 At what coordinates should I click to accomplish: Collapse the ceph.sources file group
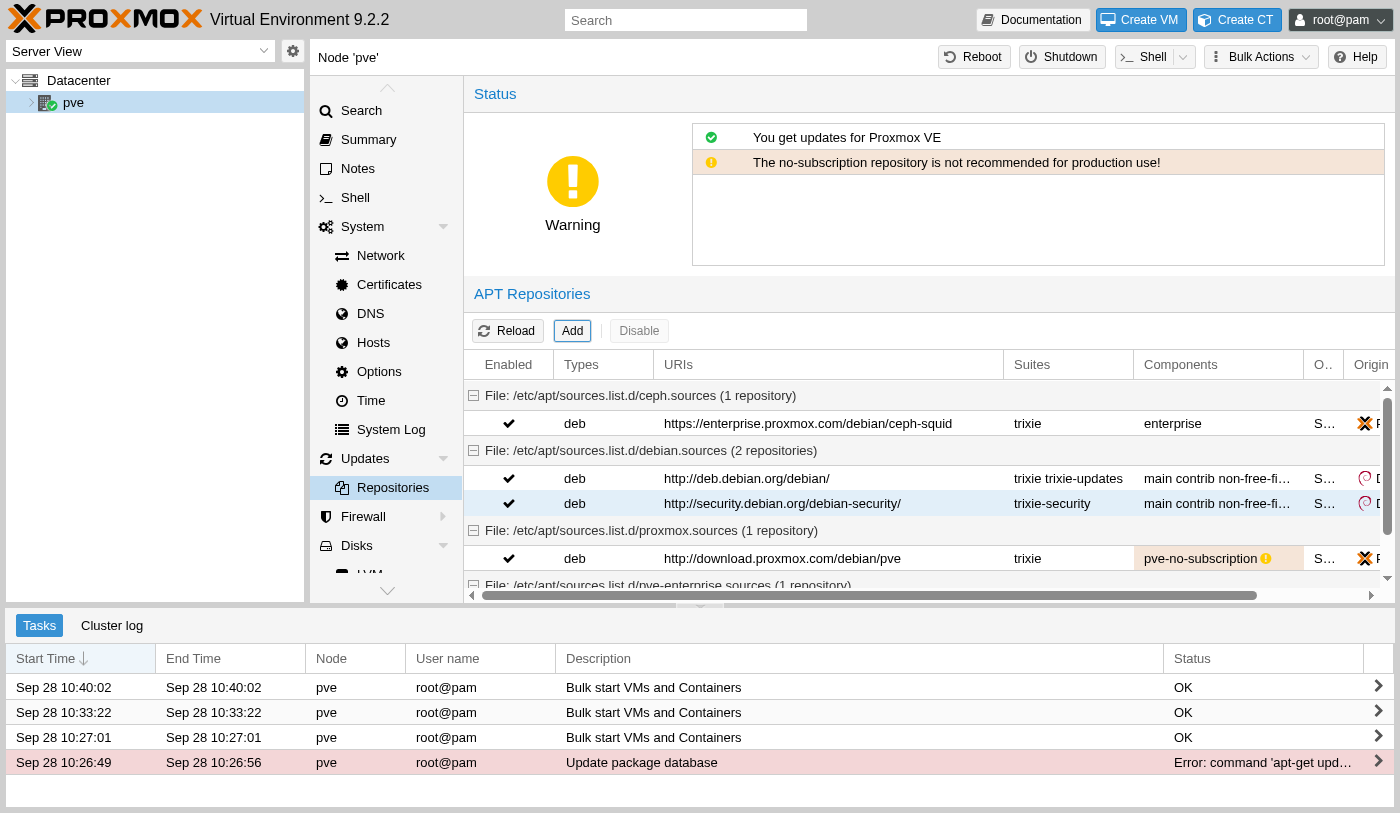point(474,396)
